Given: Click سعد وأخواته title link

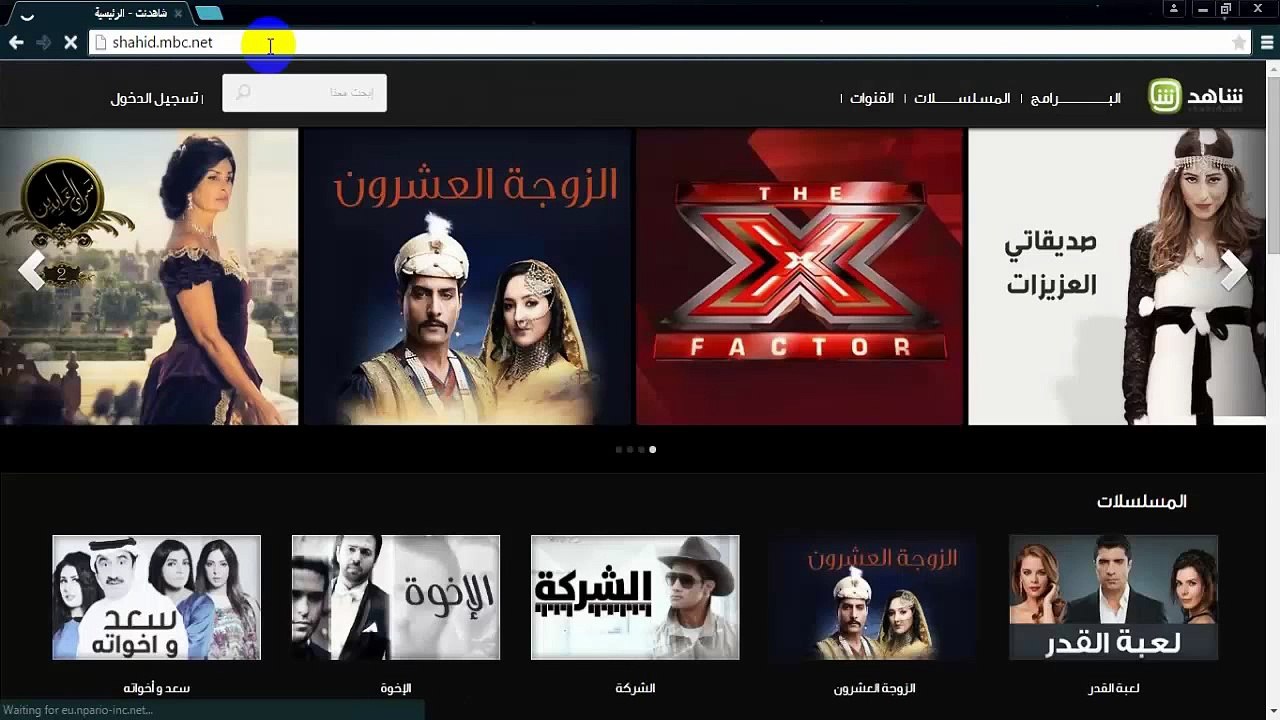Looking at the screenshot, I should coord(157,688).
